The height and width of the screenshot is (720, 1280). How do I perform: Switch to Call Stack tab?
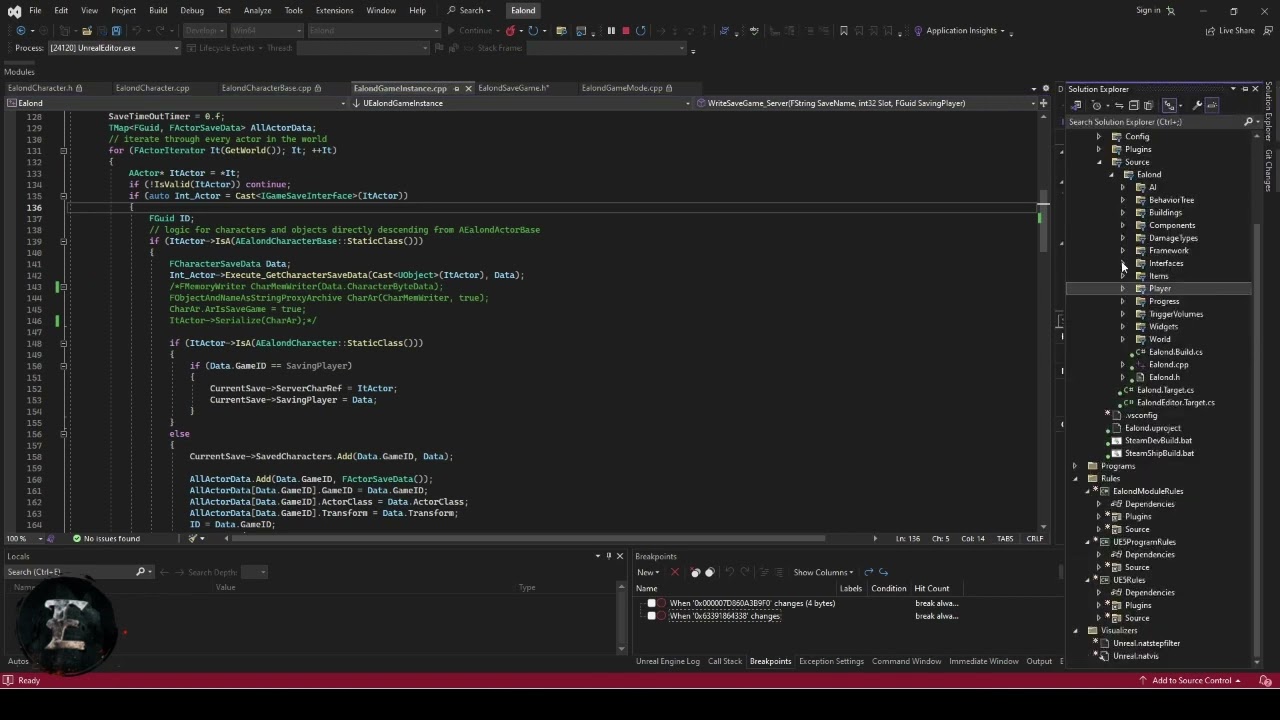tap(725, 661)
